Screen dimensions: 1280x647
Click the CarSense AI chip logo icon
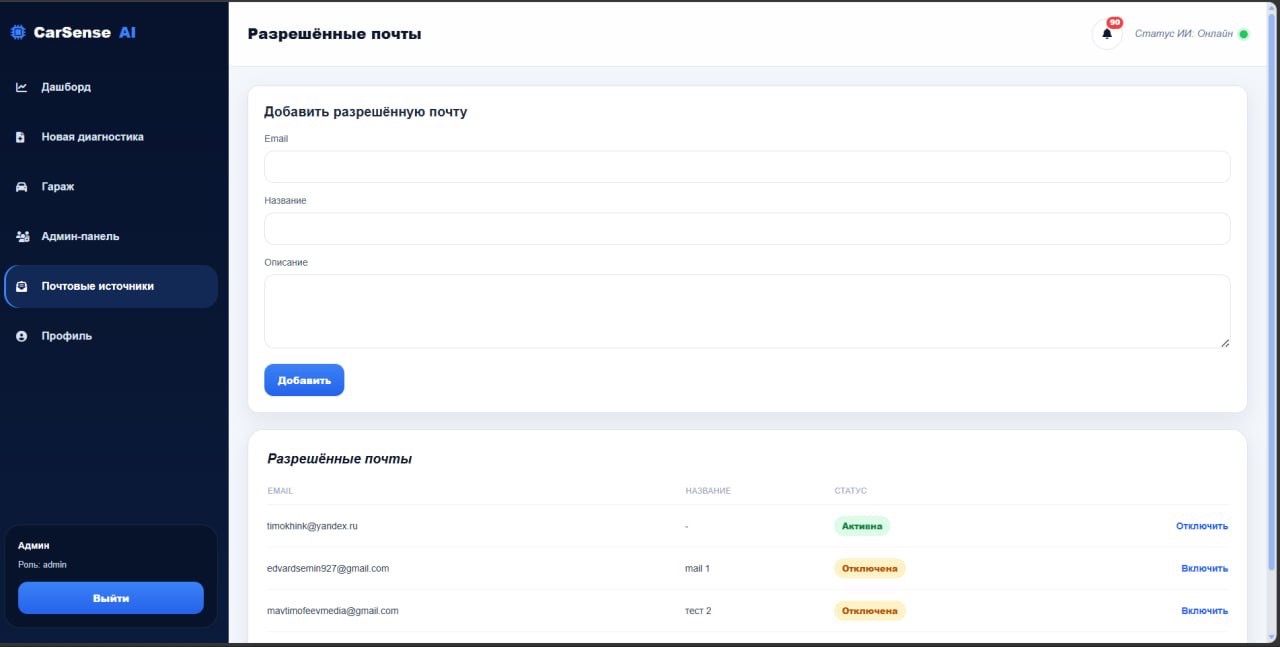pyautogui.click(x=18, y=32)
